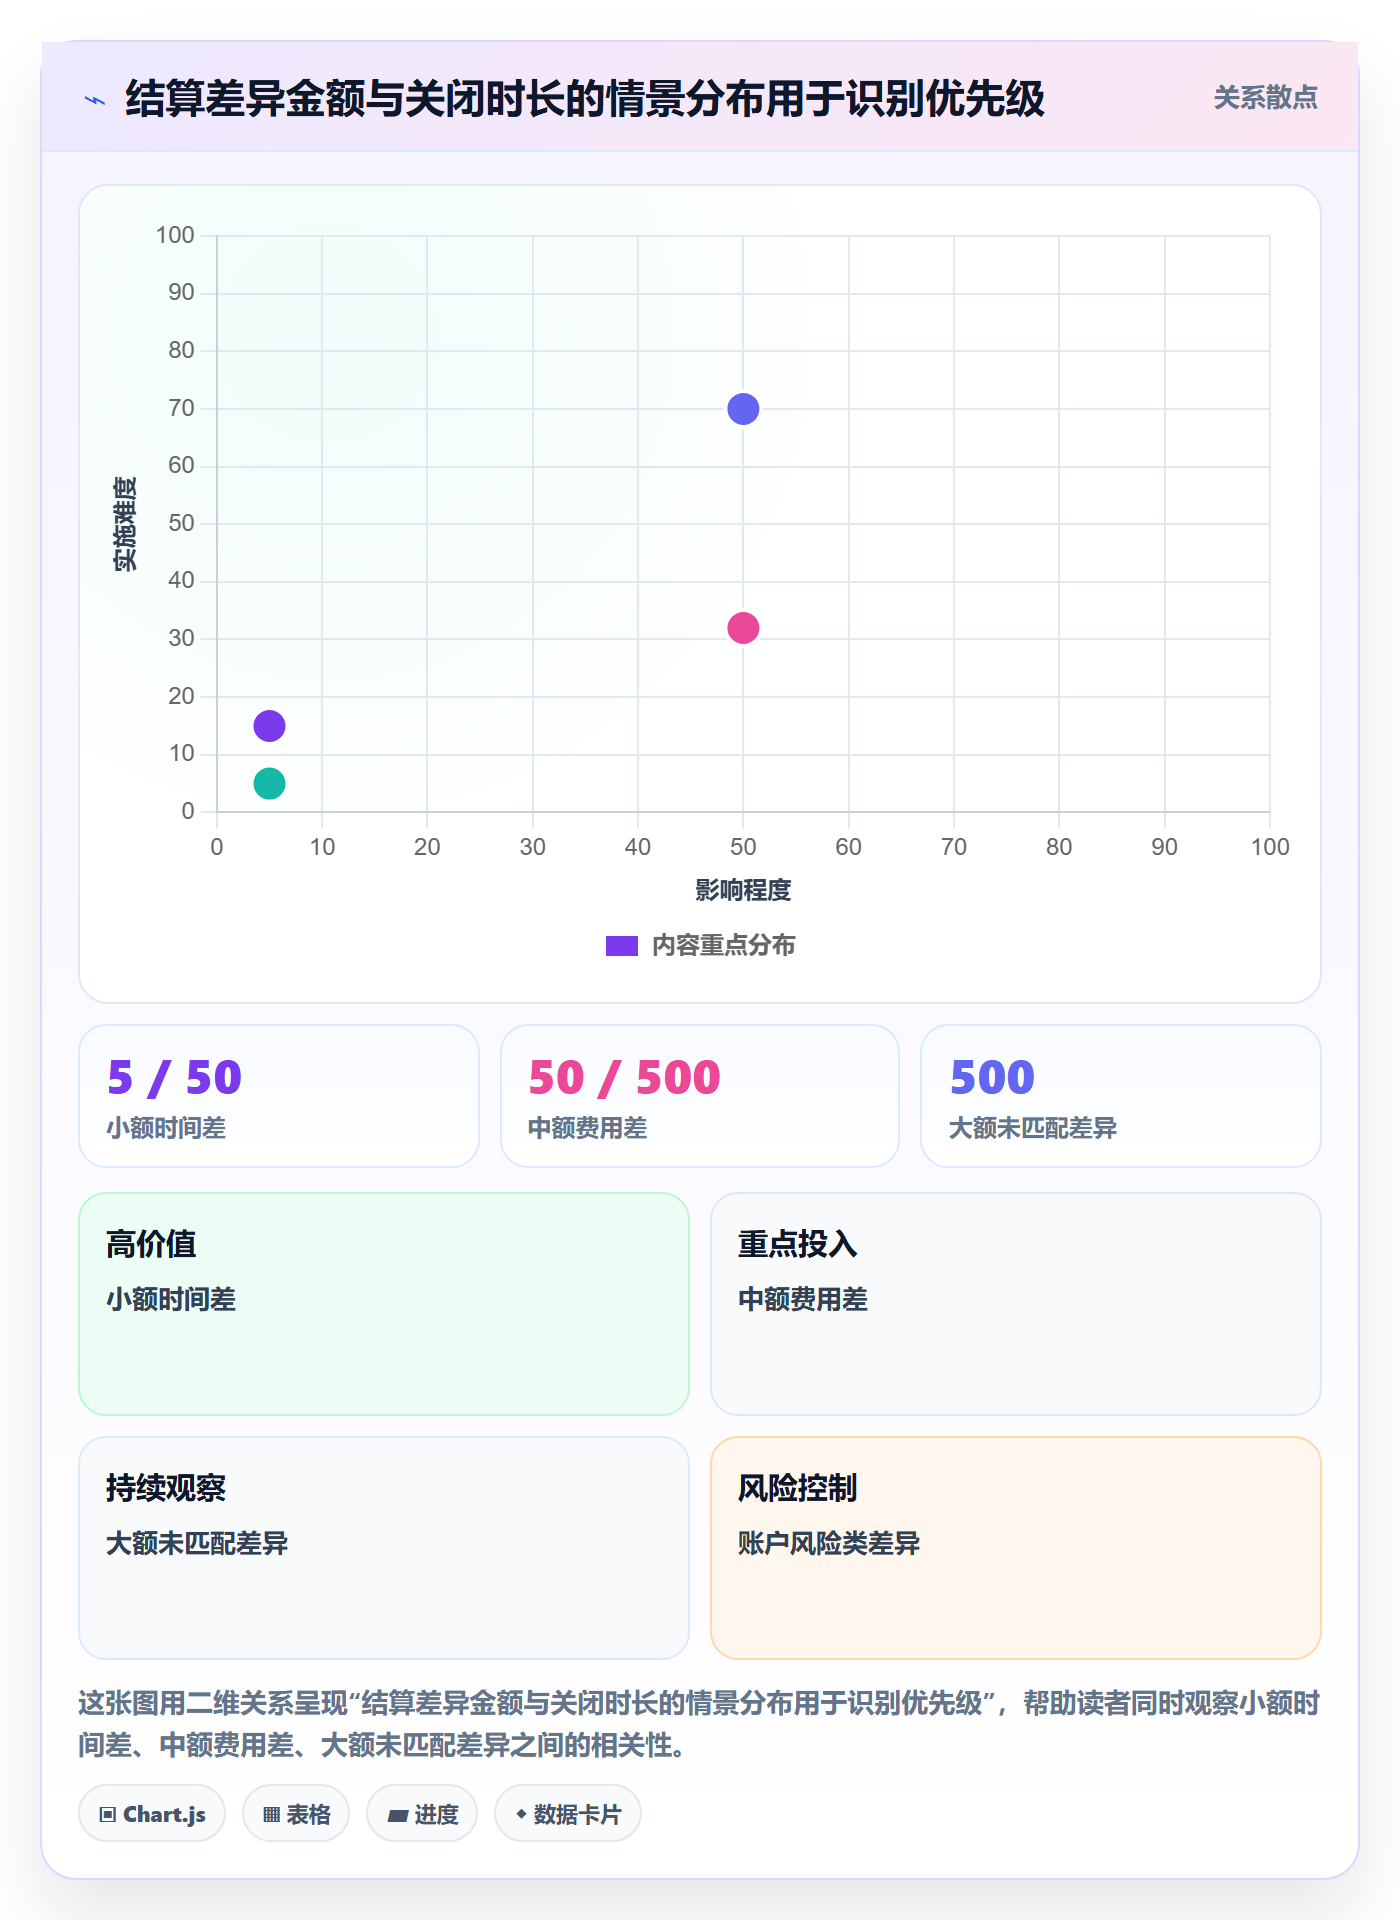Click the grid icon in the 表格 chip

click(272, 1815)
